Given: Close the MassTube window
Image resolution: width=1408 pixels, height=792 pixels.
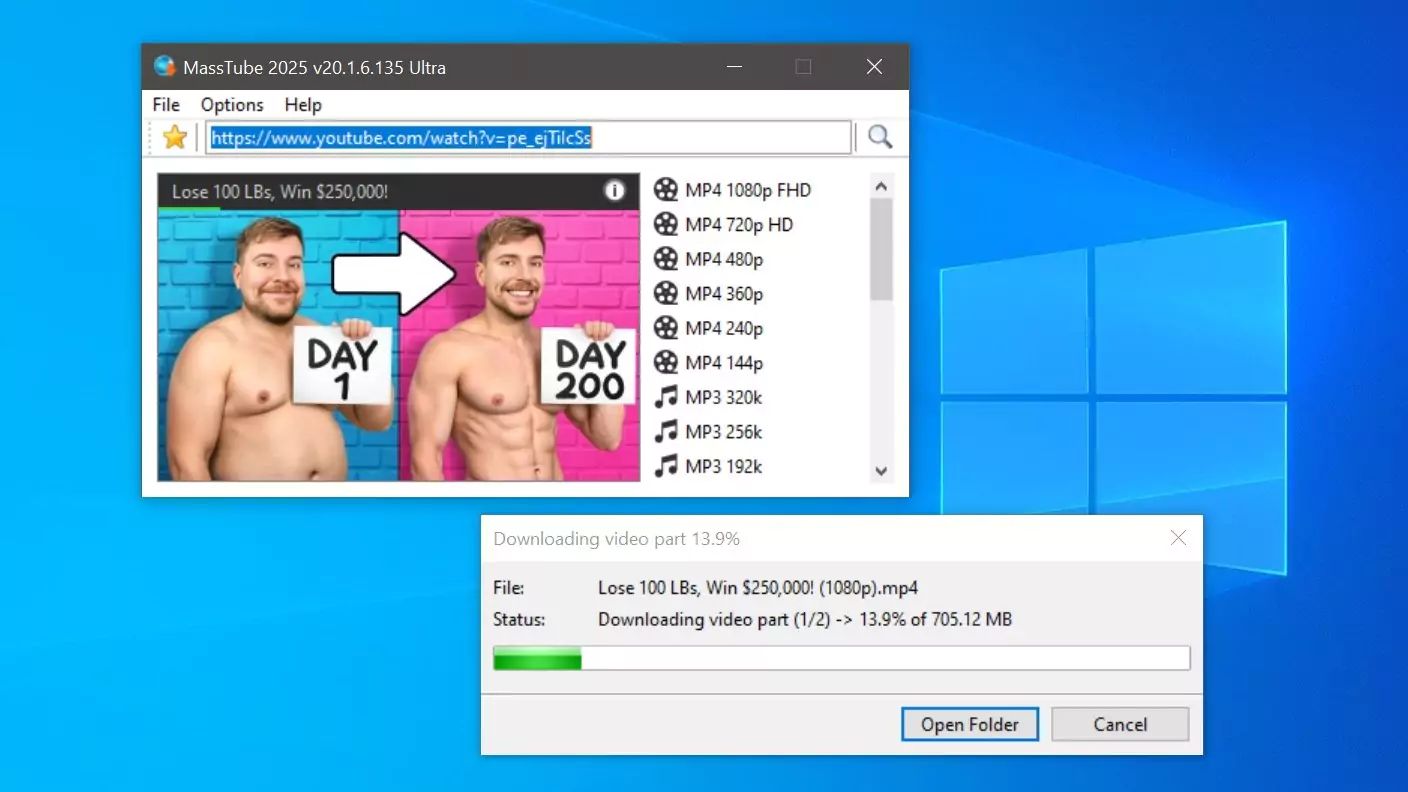Looking at the screenshot, I should (x=874, y=67).
